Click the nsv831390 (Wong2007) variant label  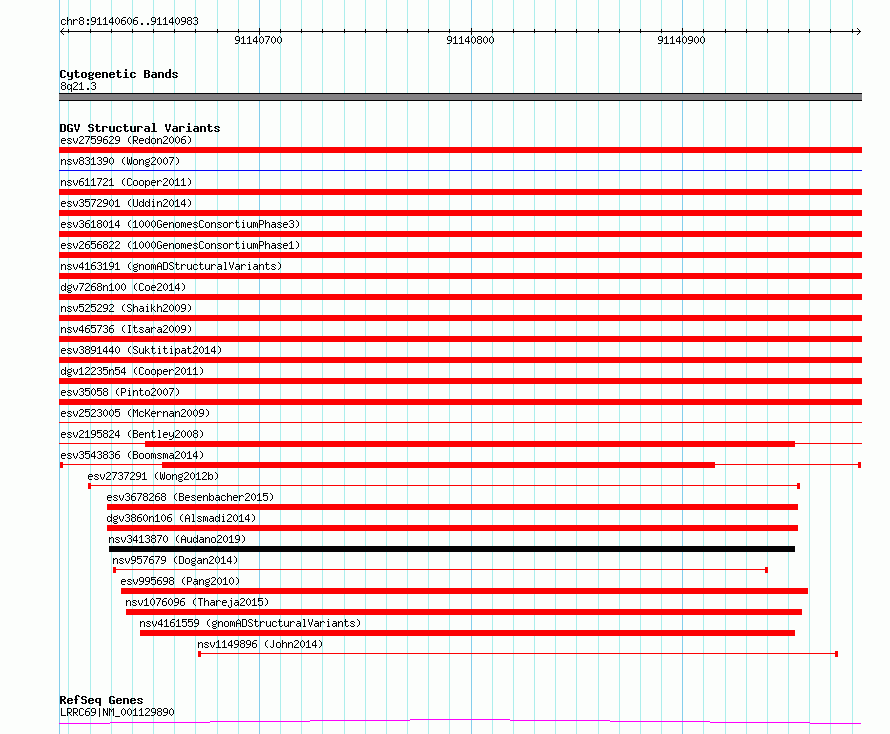(x=120, y=161)
